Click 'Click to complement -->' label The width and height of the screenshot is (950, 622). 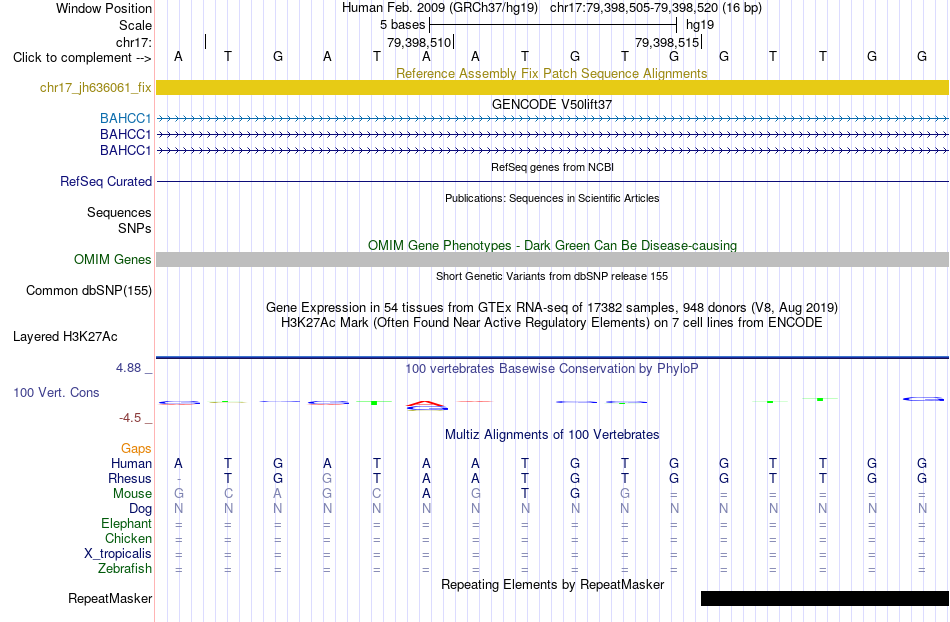click(x=82, y=58)
